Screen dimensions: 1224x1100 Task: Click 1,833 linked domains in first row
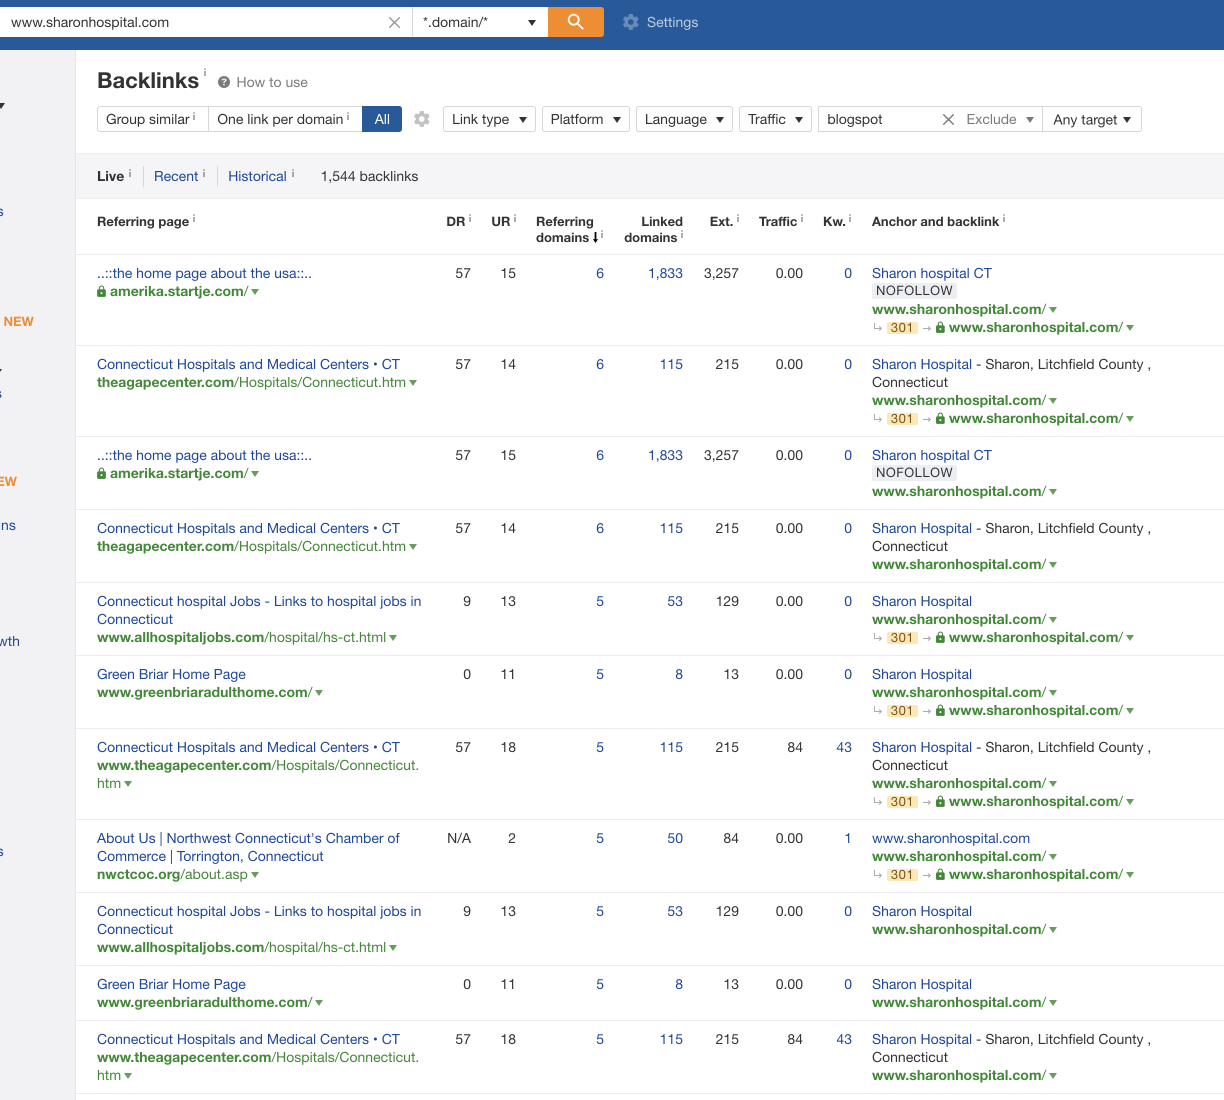click(x=665, y=273)
